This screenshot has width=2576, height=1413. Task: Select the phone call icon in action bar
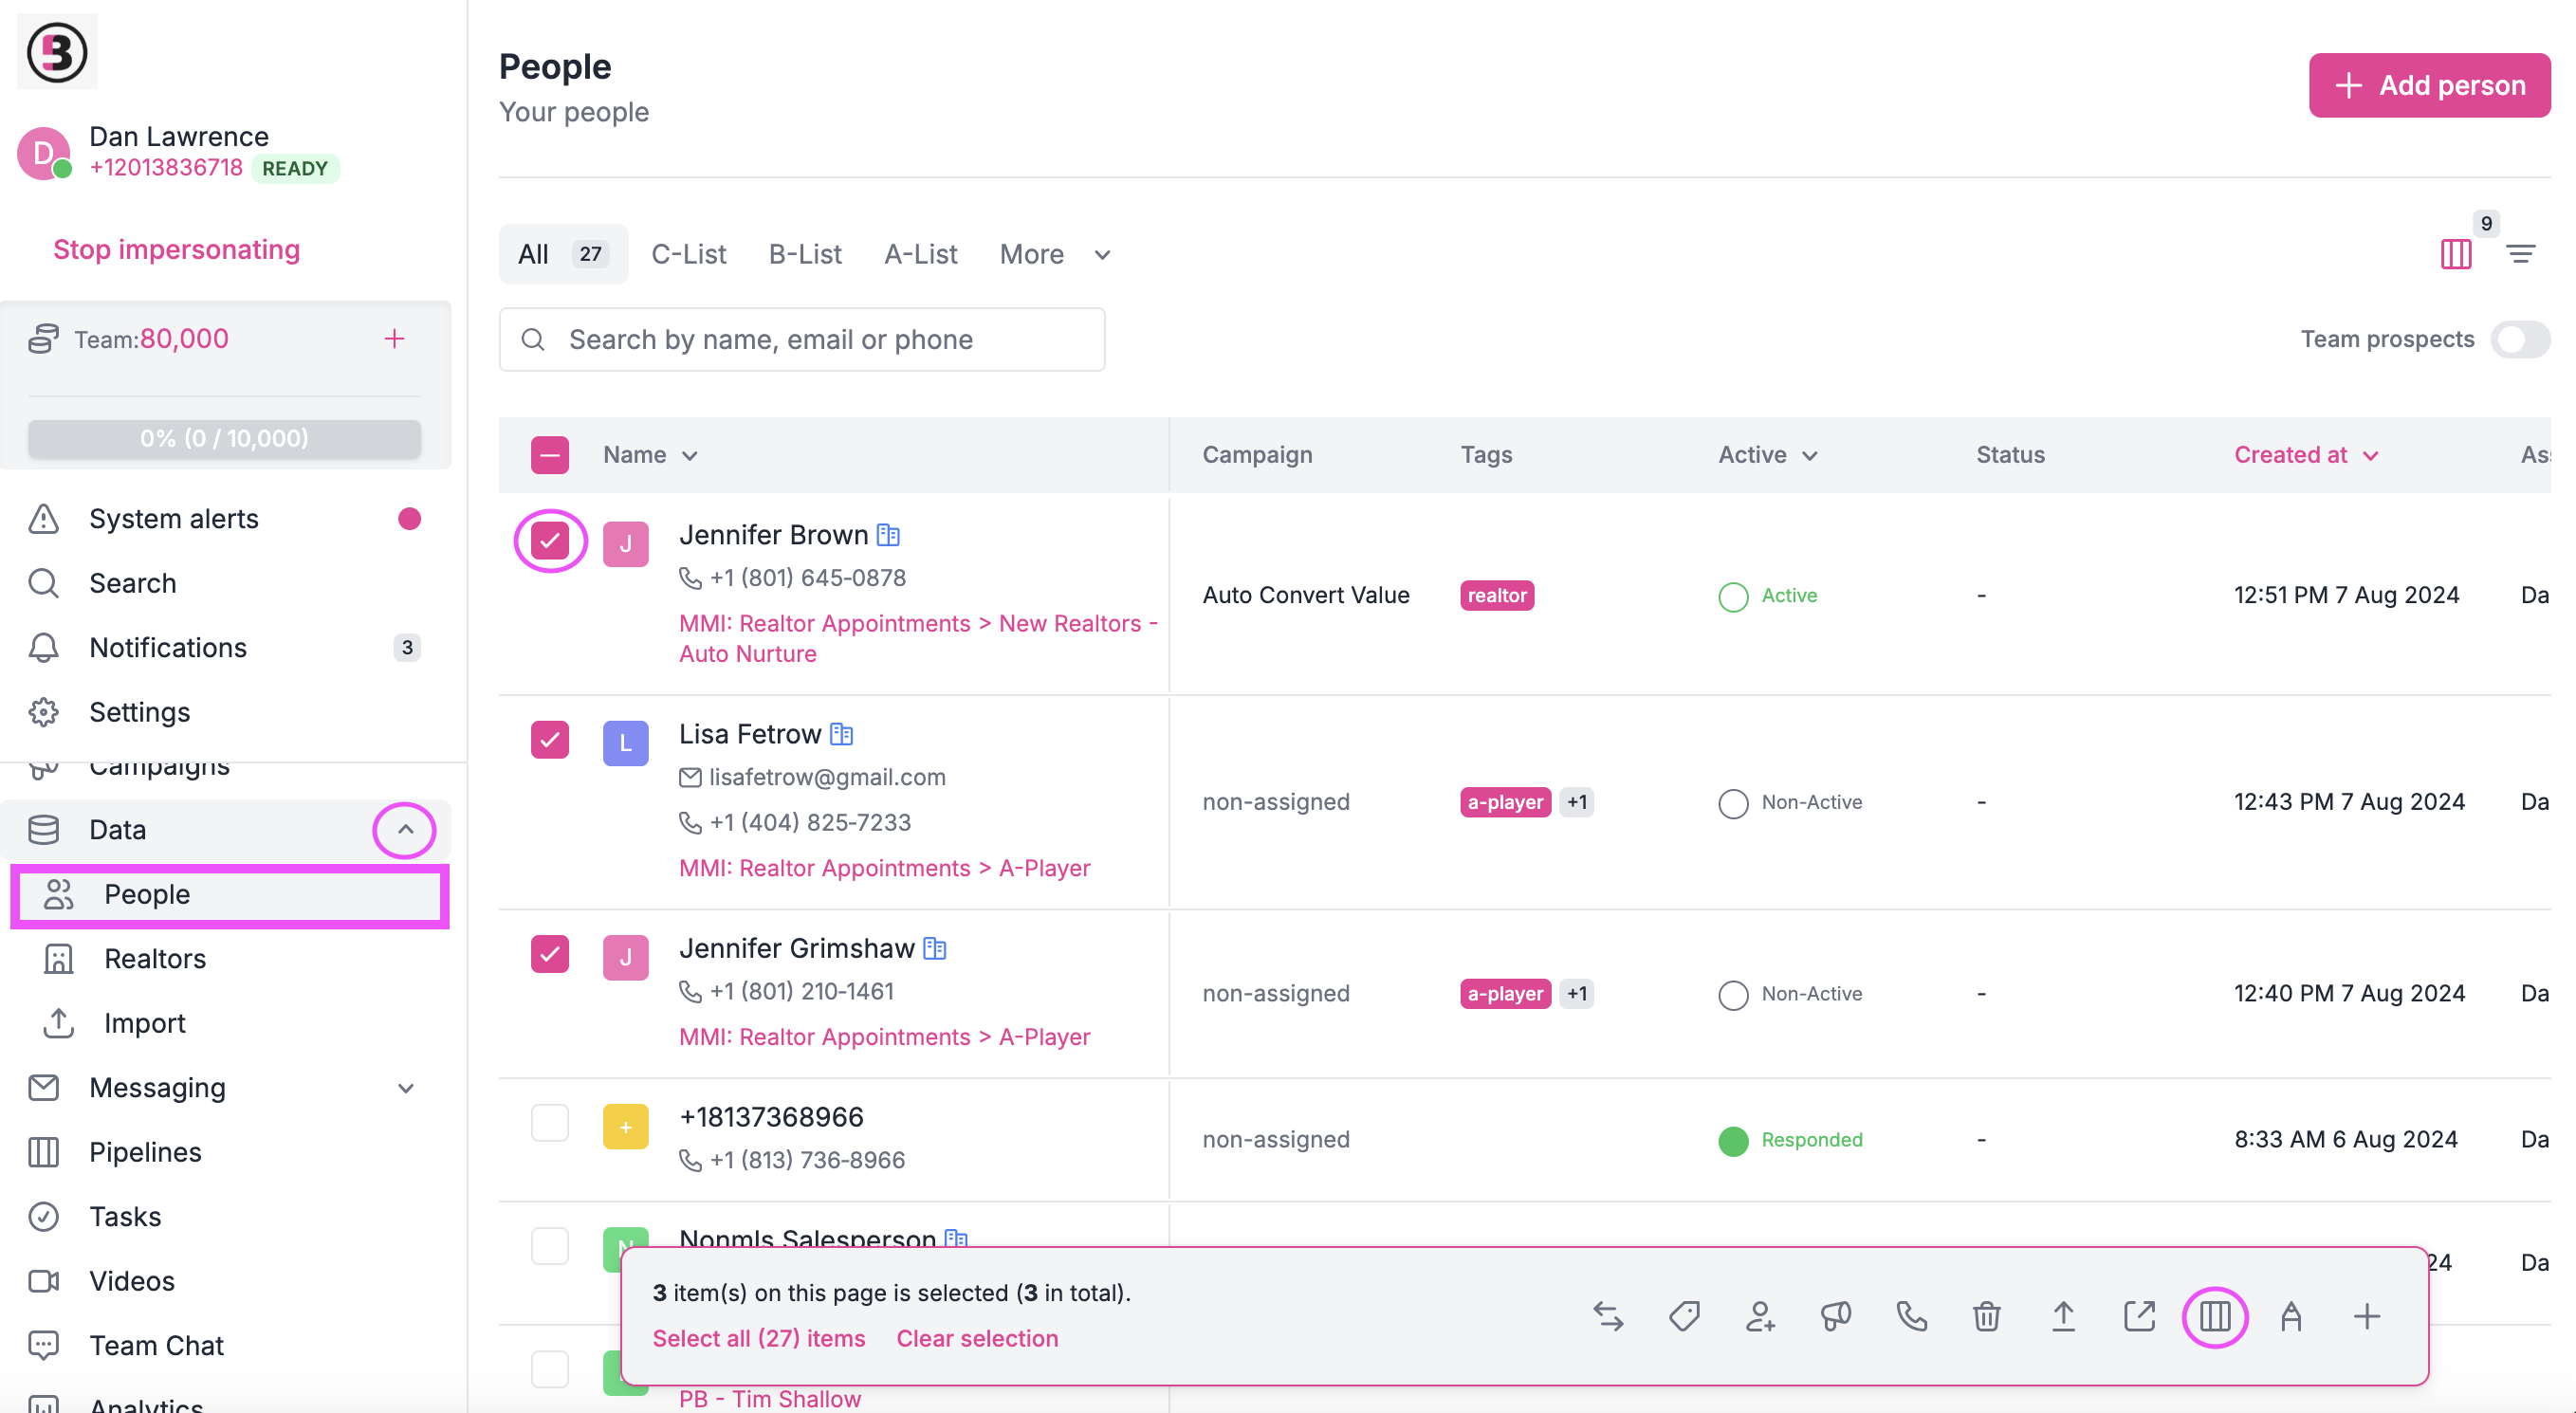1911,1317
